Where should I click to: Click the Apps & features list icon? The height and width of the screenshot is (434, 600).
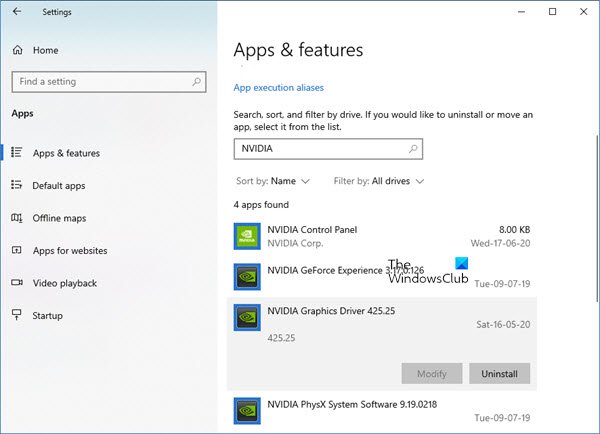click(x=17, y=152)
